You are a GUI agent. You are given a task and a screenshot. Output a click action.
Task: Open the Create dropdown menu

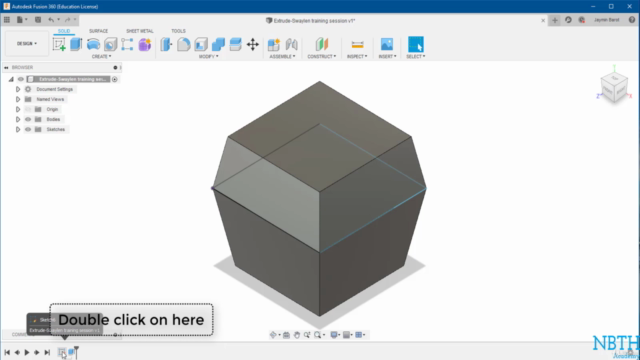[x=101, y=56]
